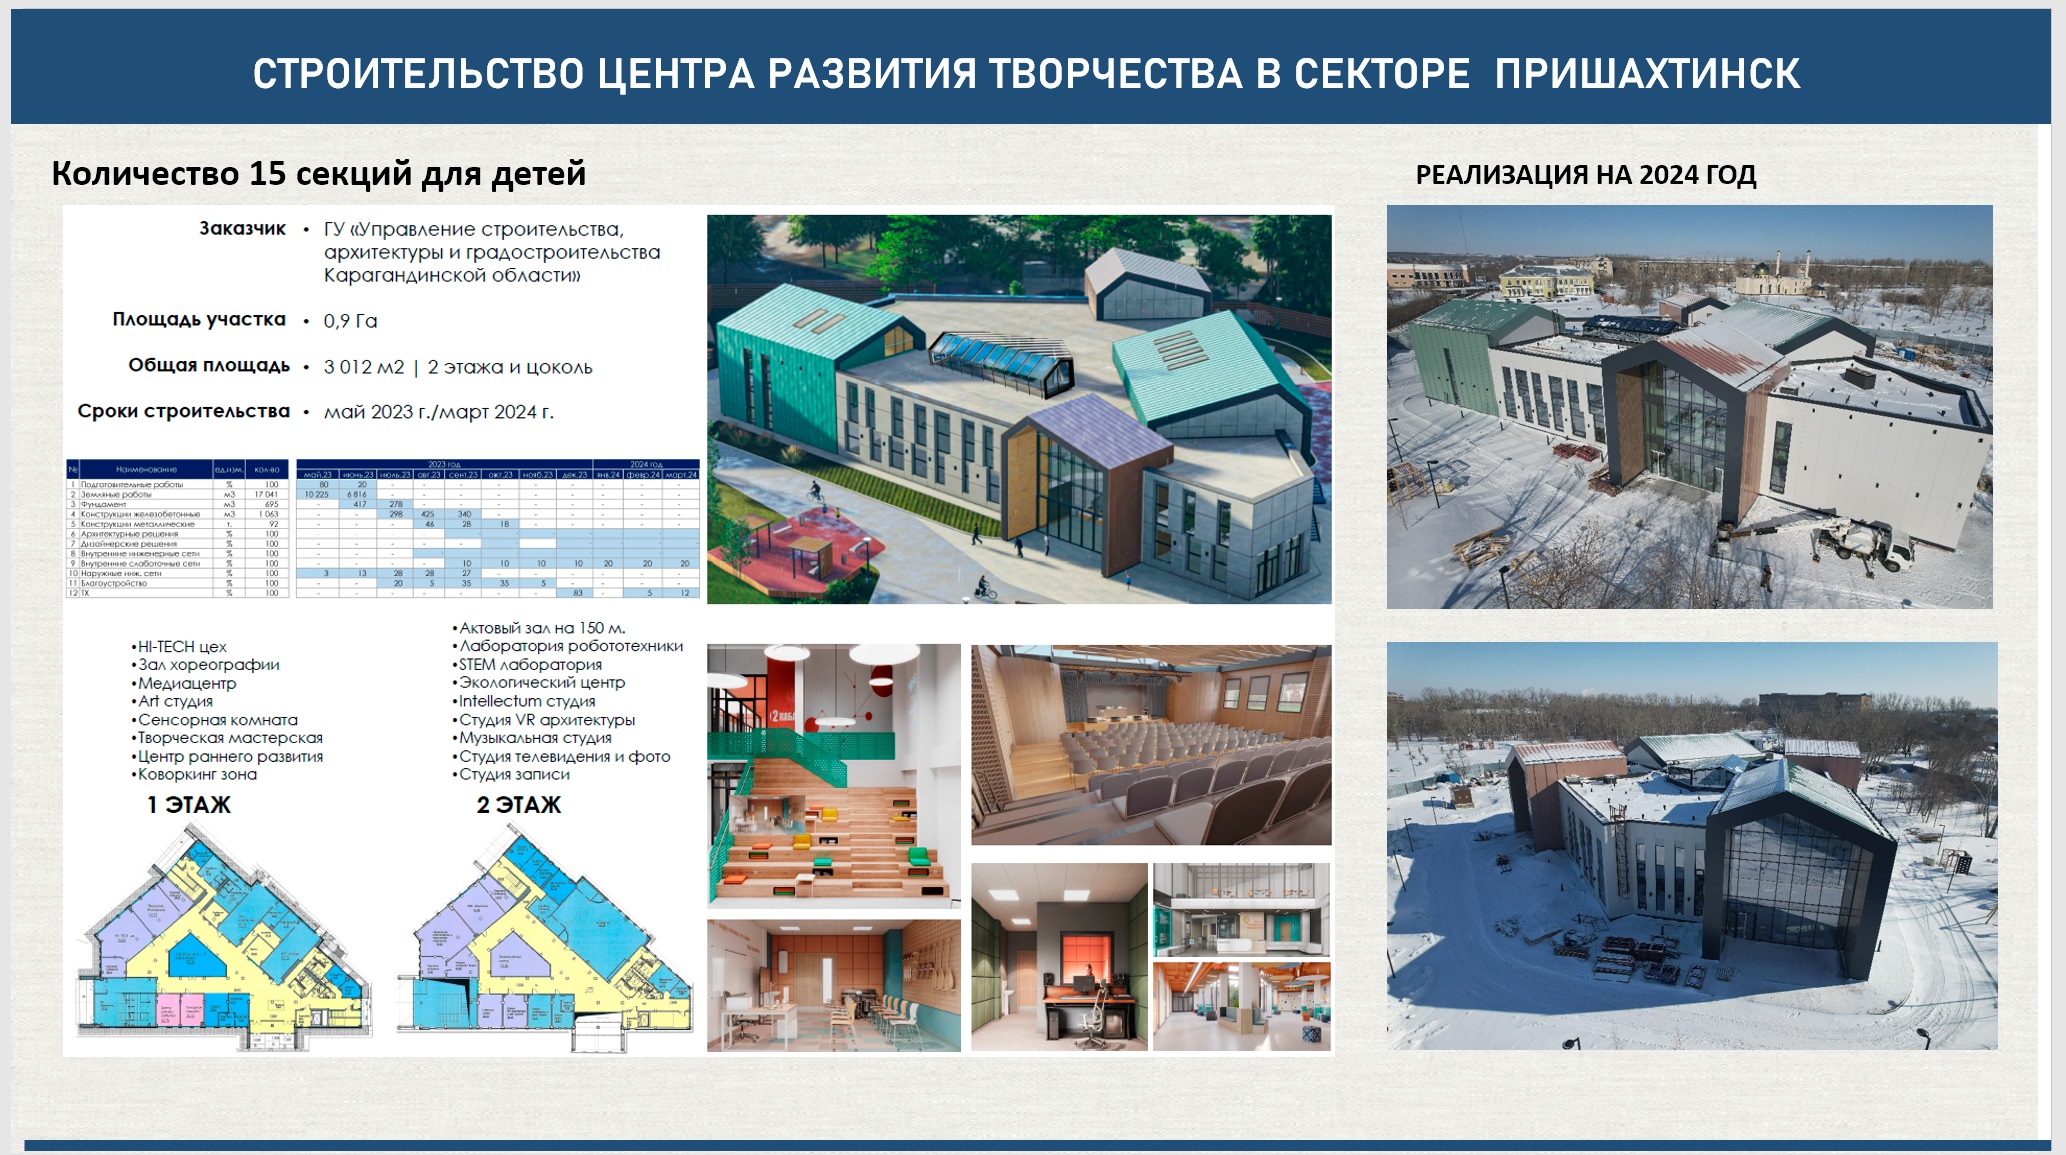The height and width of the screenshot is (1155, 2066).
Task: Click the 'Заказчик' label
Action: click(x=242, y=229)
